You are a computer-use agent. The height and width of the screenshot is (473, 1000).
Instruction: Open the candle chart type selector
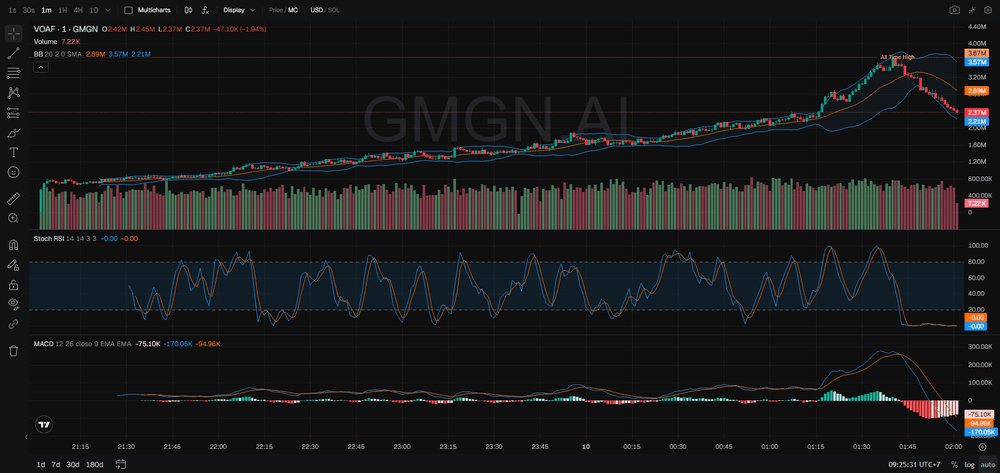tap(188, 10)
